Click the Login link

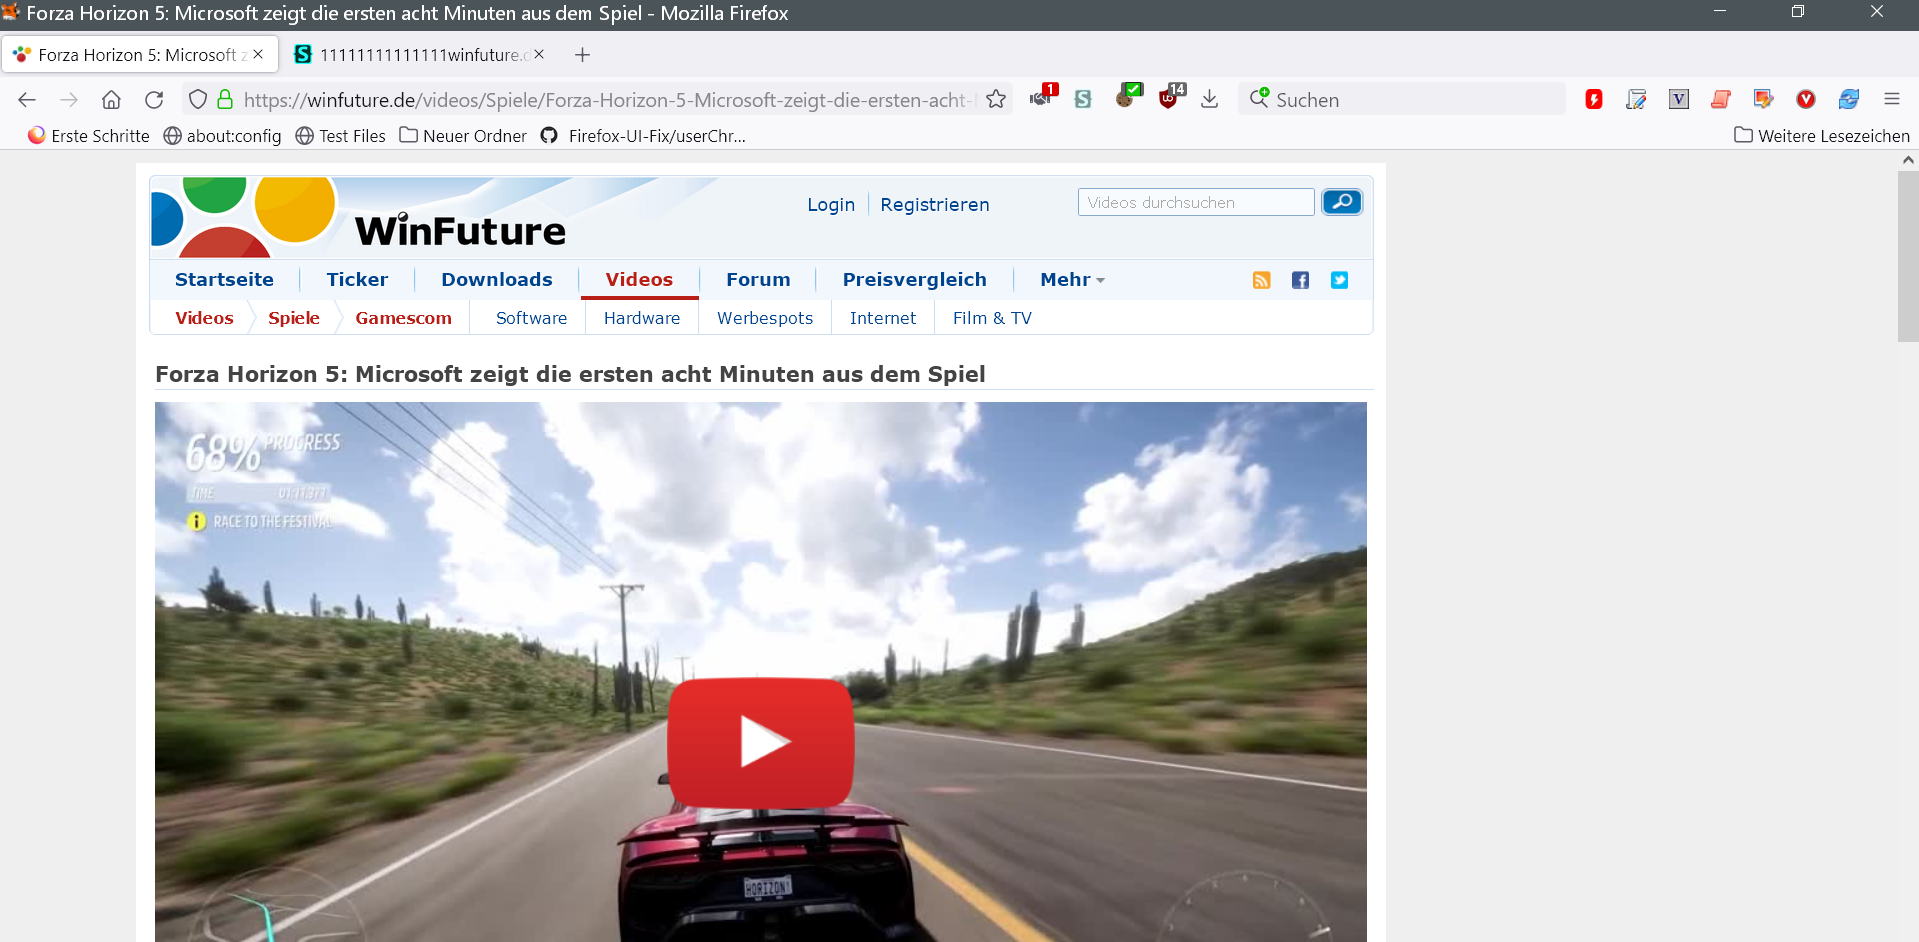pos(831,205)
